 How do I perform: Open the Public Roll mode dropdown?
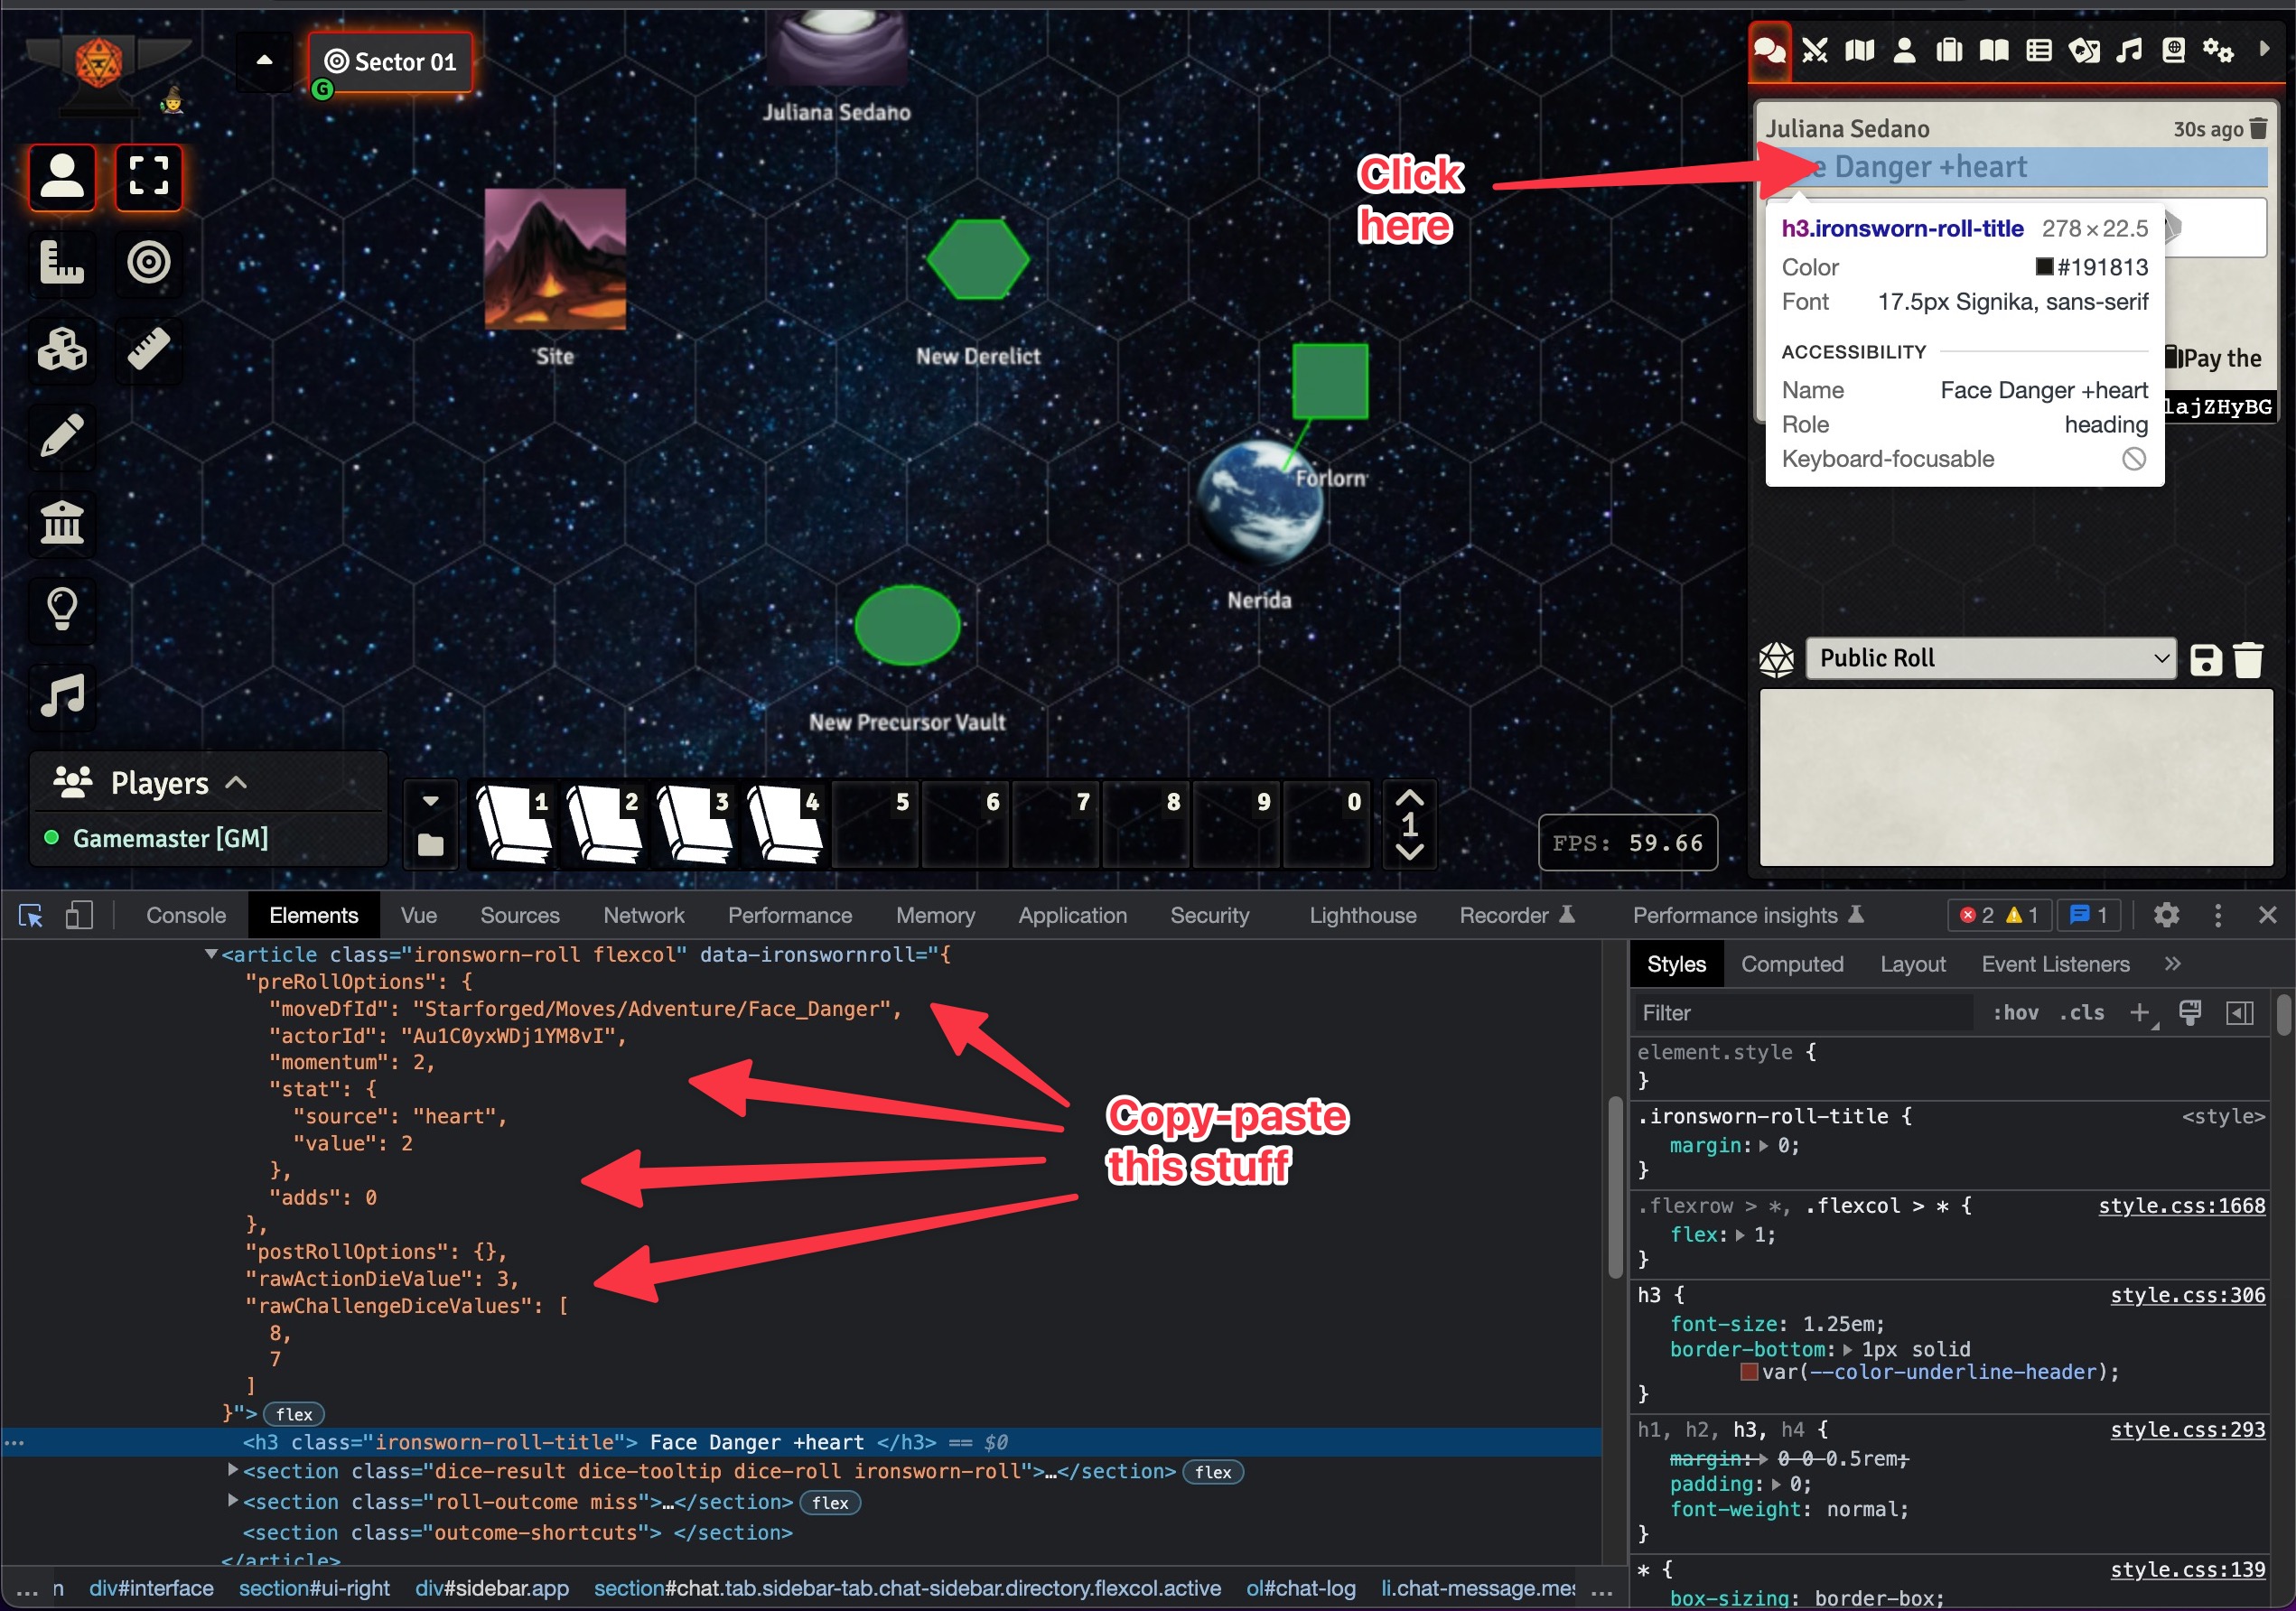click(x=1990, y=658)
